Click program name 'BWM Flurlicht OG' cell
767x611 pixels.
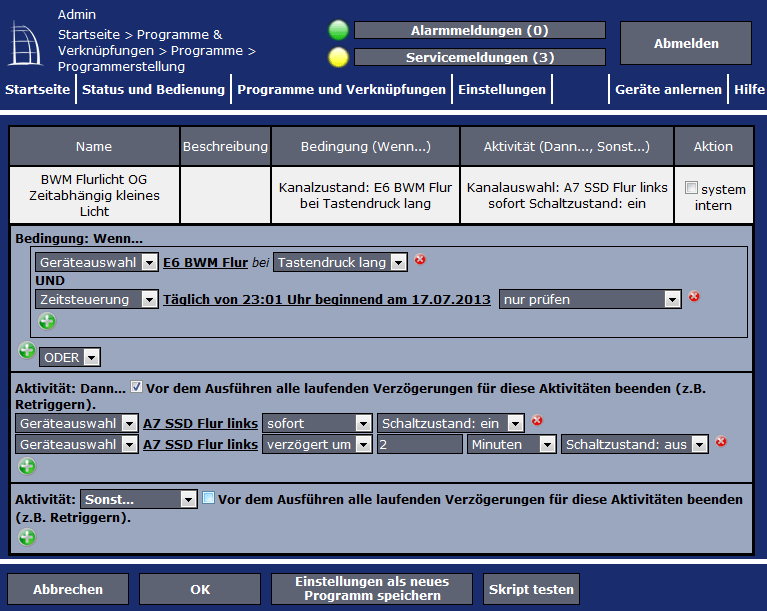94,195
